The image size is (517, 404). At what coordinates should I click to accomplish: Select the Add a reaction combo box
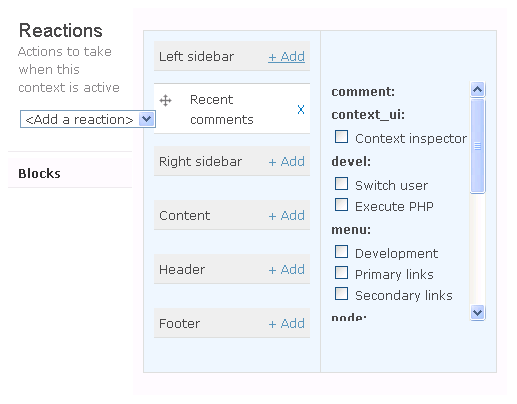(88, 119)
